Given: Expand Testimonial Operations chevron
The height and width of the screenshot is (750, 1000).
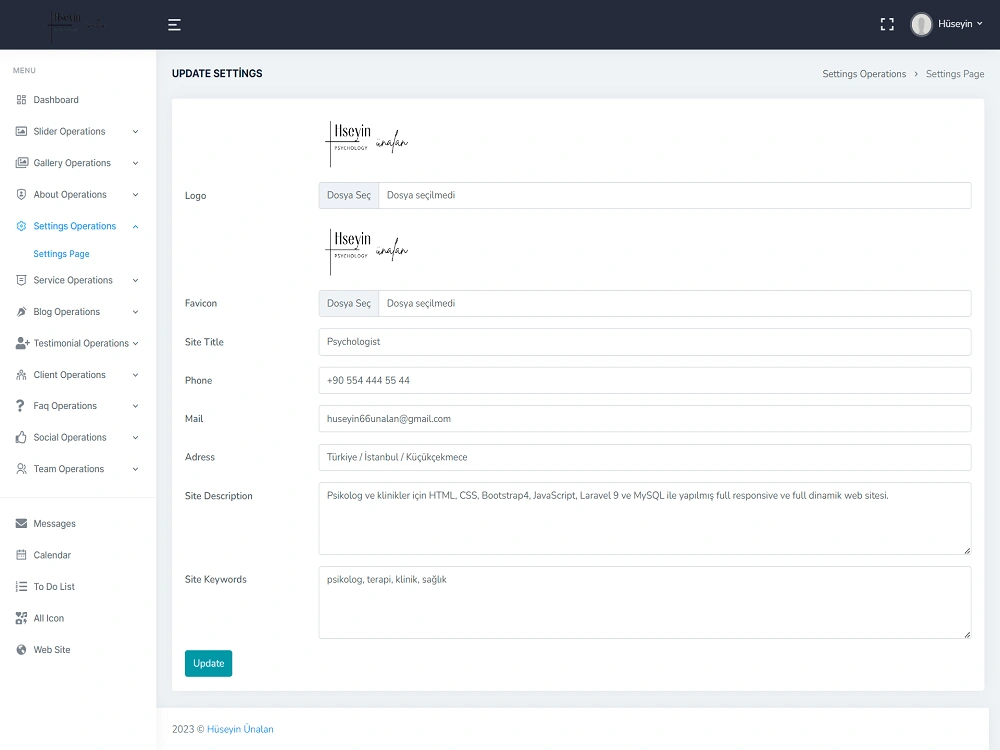Looking at the screenshot, I should [x=135, y=343].
